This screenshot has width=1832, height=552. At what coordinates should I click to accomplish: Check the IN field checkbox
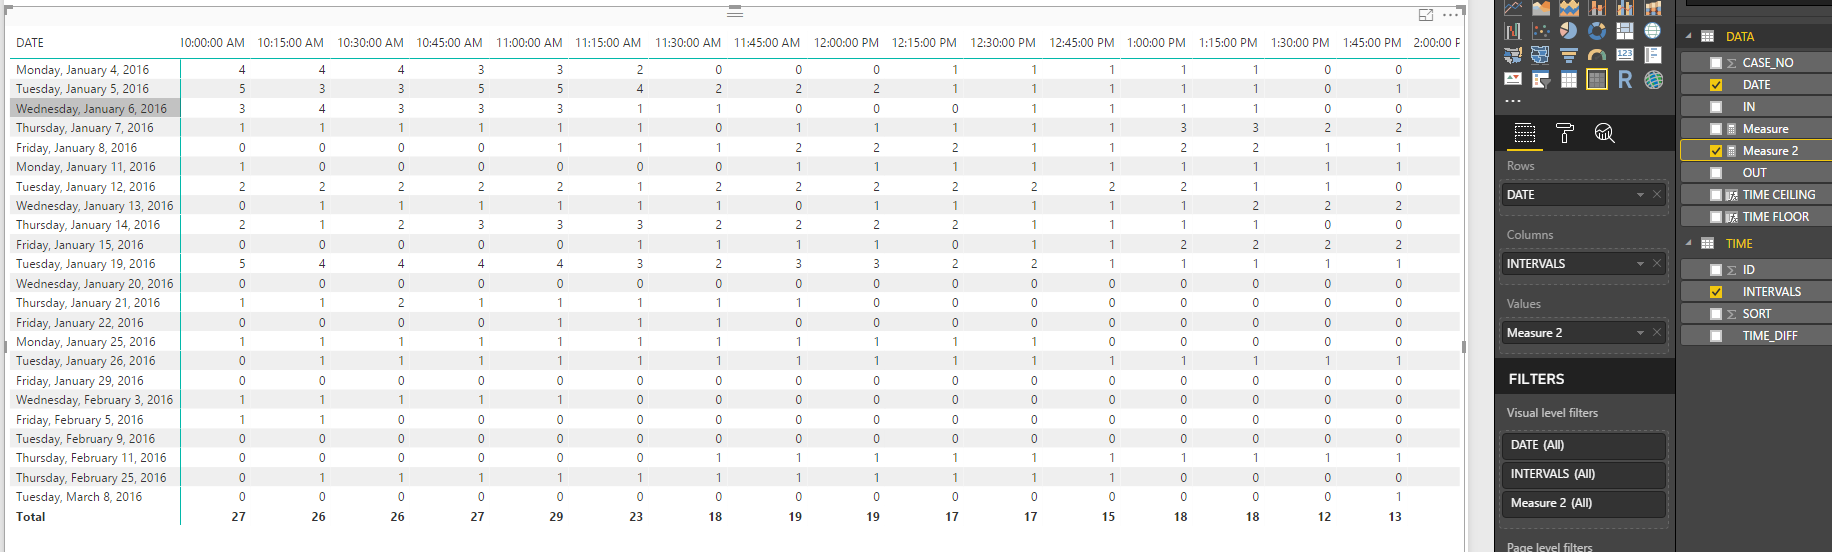1716,107
